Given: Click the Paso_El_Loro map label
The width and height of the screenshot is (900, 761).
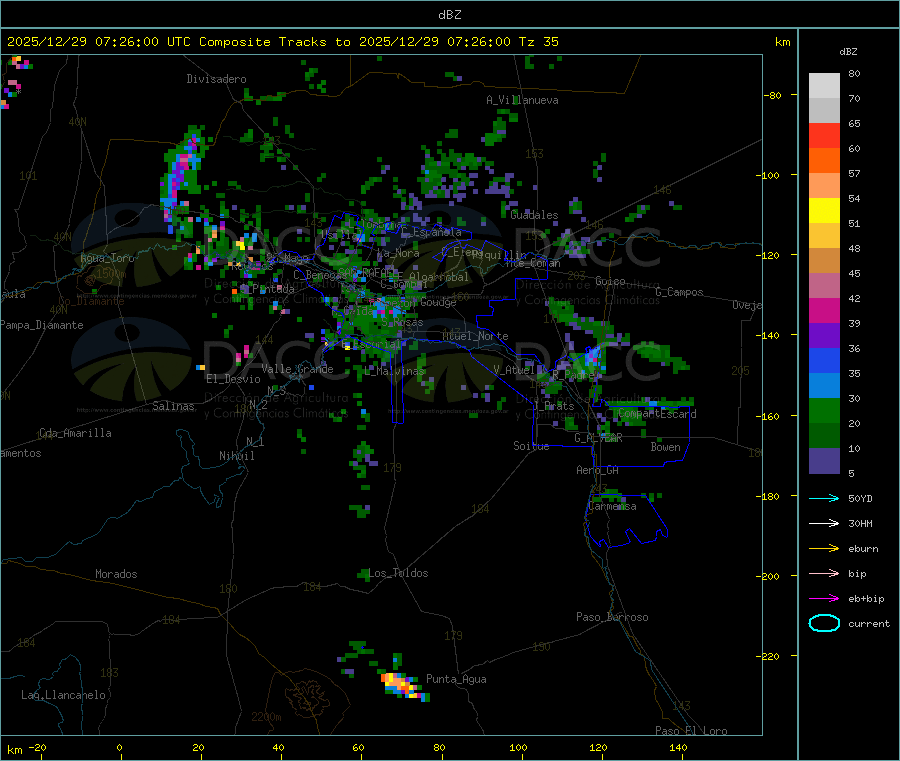Looking at the screenshot, I should [x=691, y=731].
